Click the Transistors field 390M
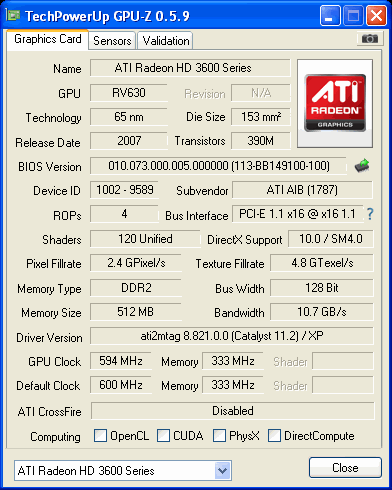The width and height of the screenshot is (392, 490). pyautogui.click(x=261, y=141)
